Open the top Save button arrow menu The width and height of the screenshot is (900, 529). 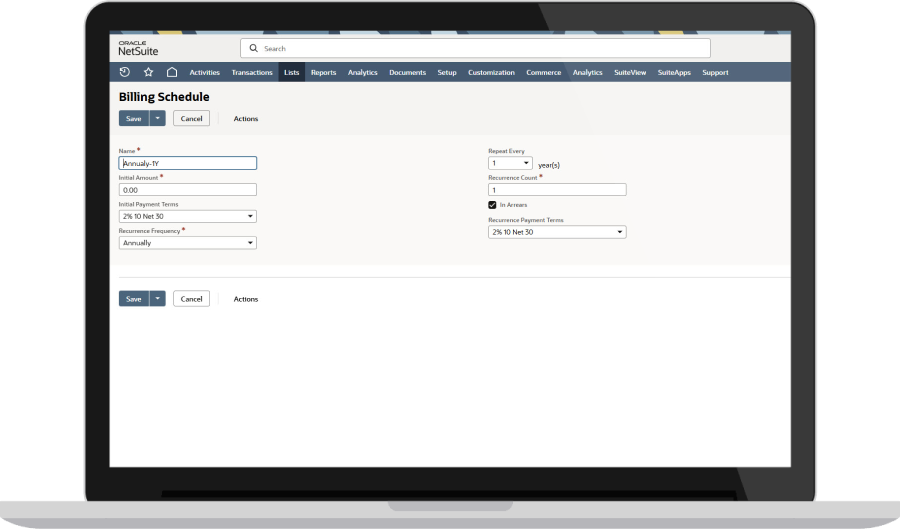pyautogui.click(x=158, y=118)
